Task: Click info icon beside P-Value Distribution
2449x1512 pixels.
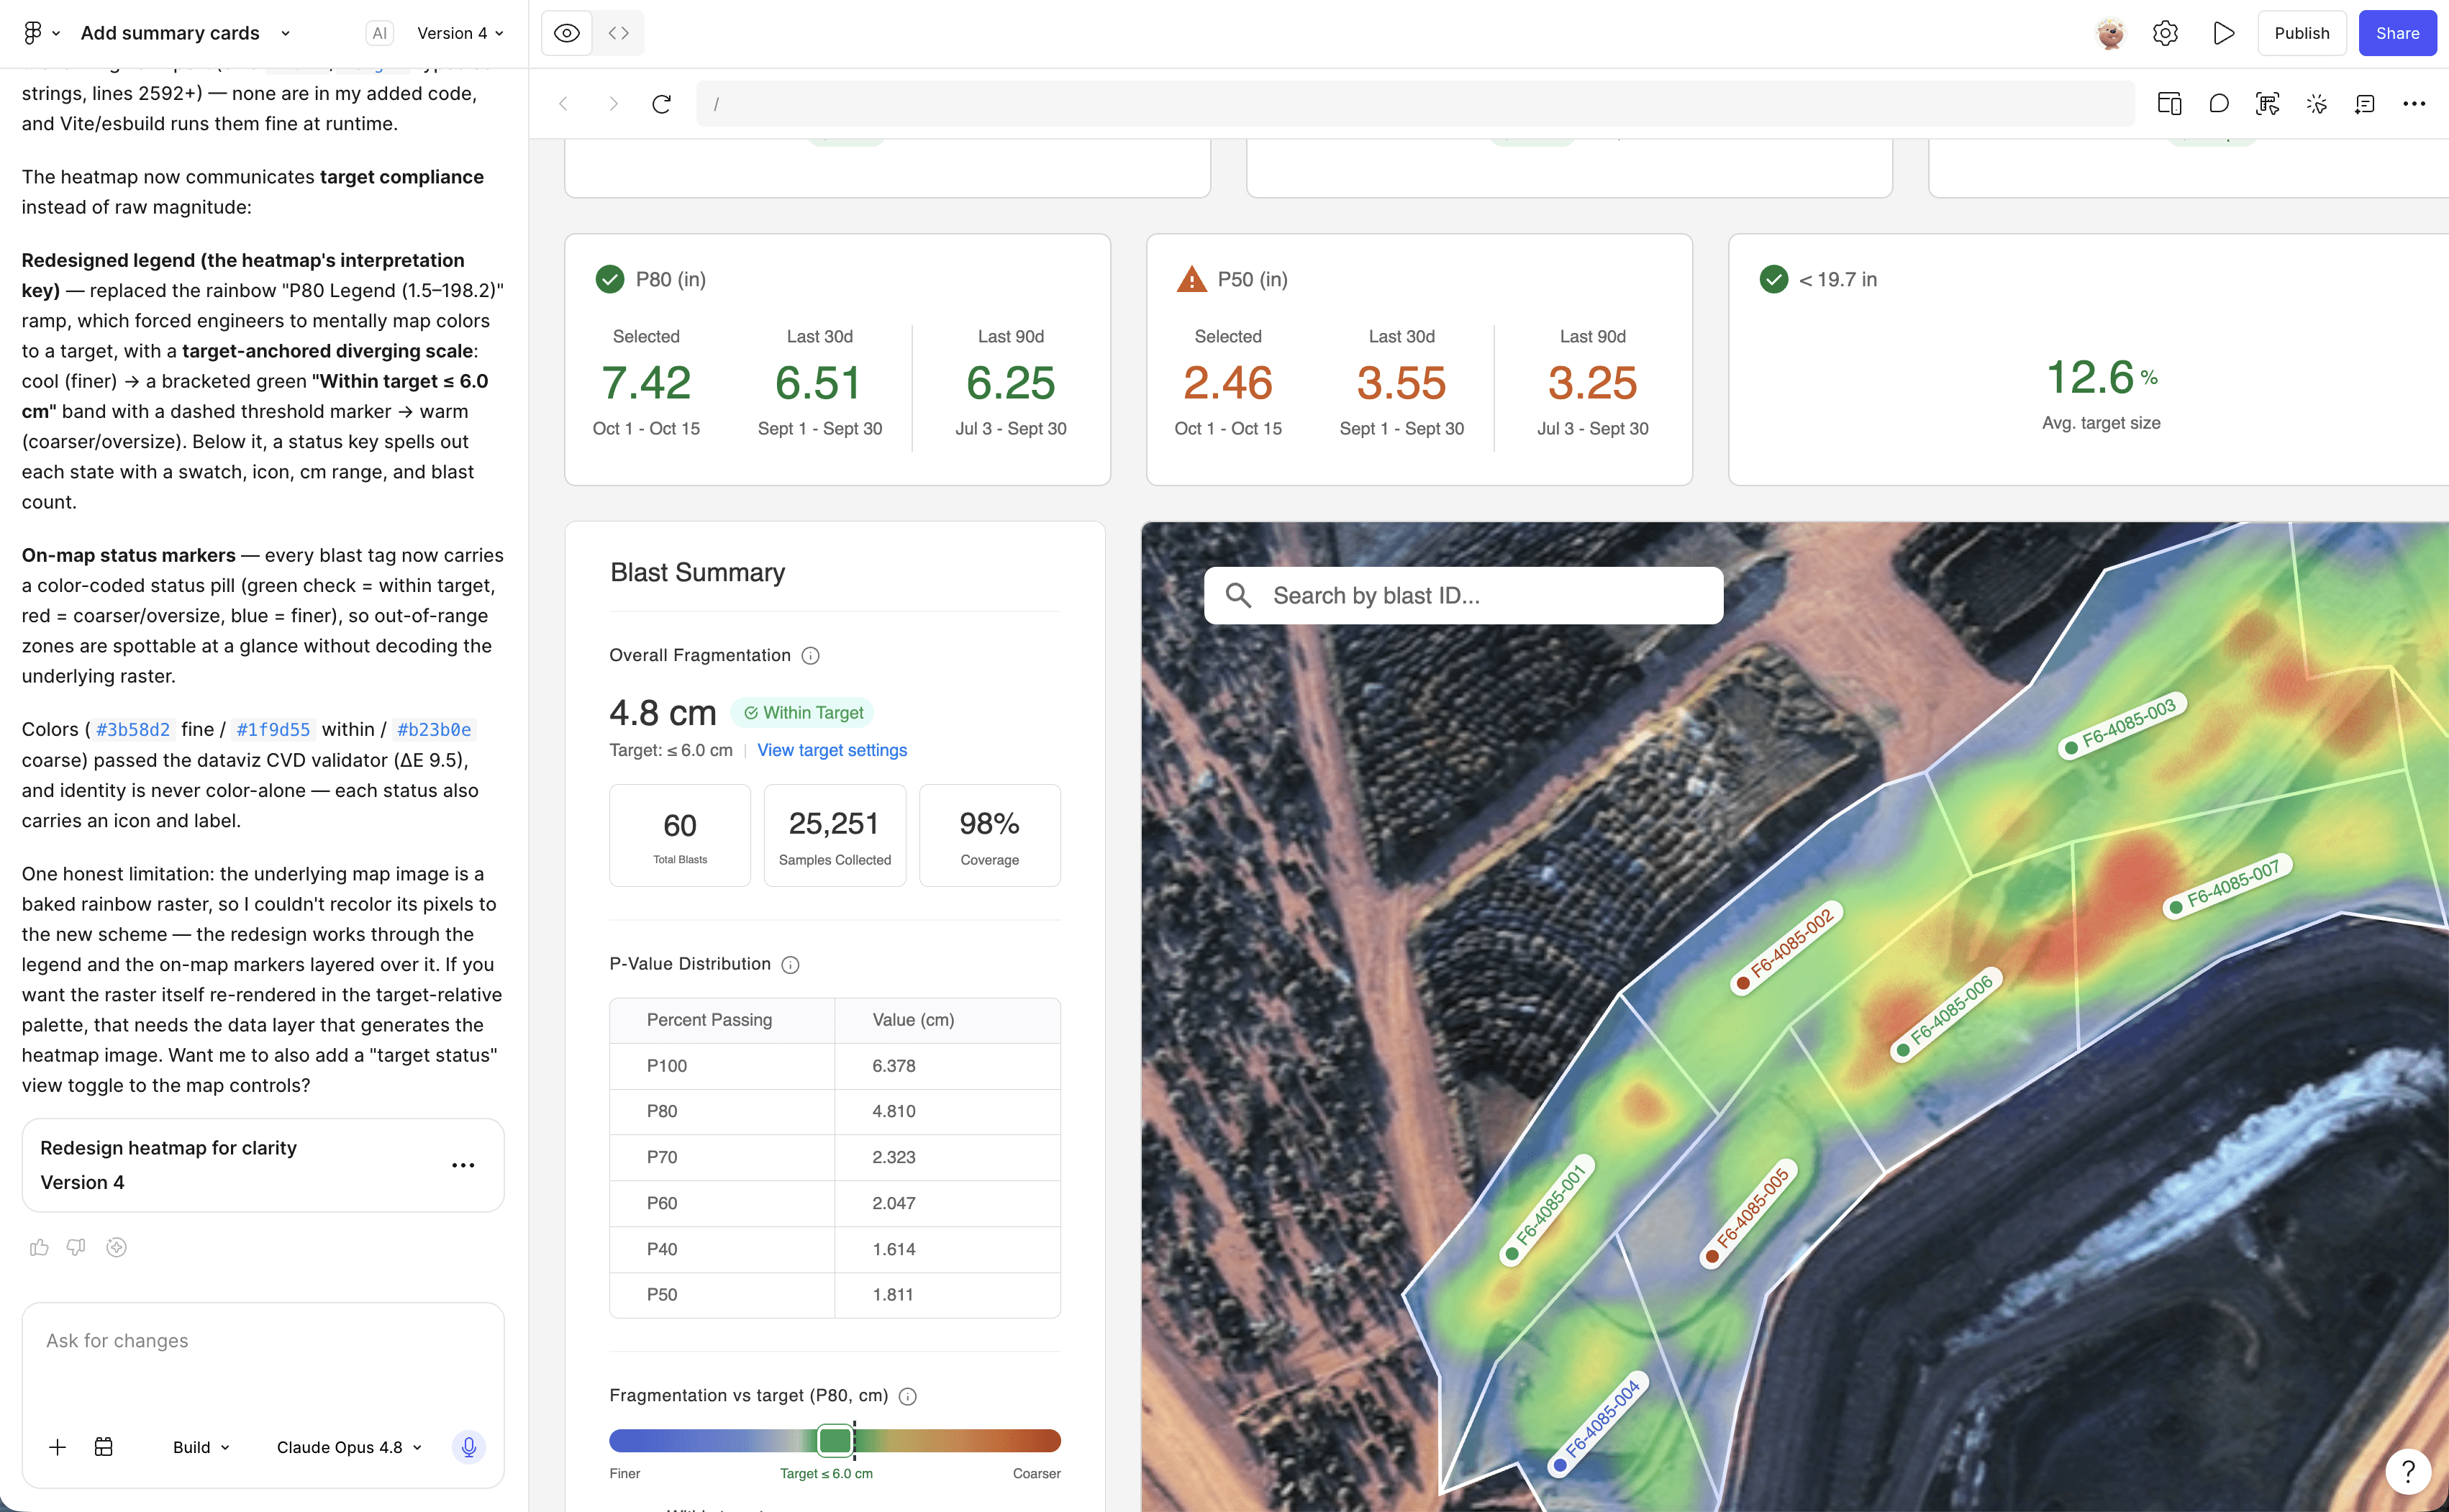Action: coord(790,965)
